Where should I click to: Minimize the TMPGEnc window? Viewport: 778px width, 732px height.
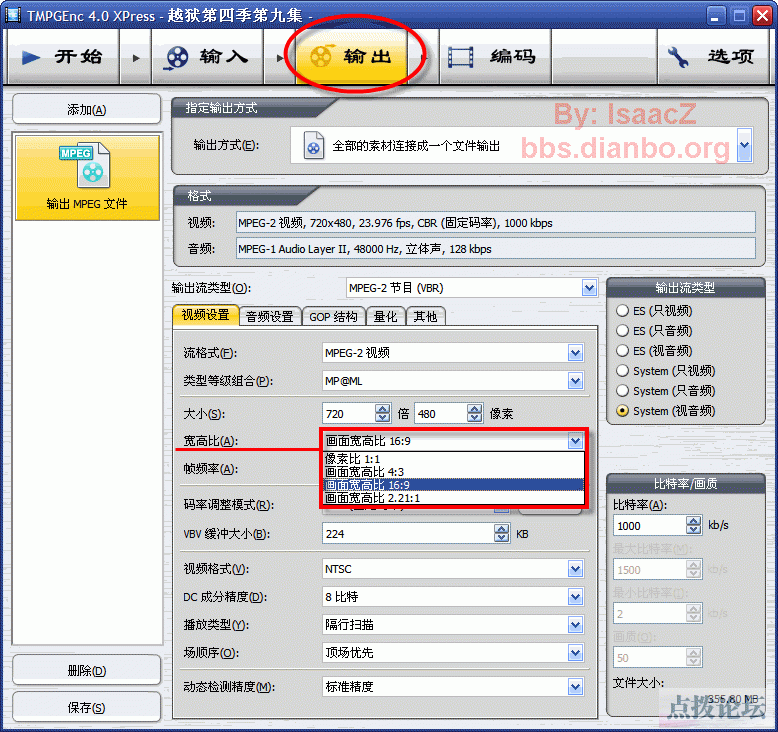click(715, 16)
